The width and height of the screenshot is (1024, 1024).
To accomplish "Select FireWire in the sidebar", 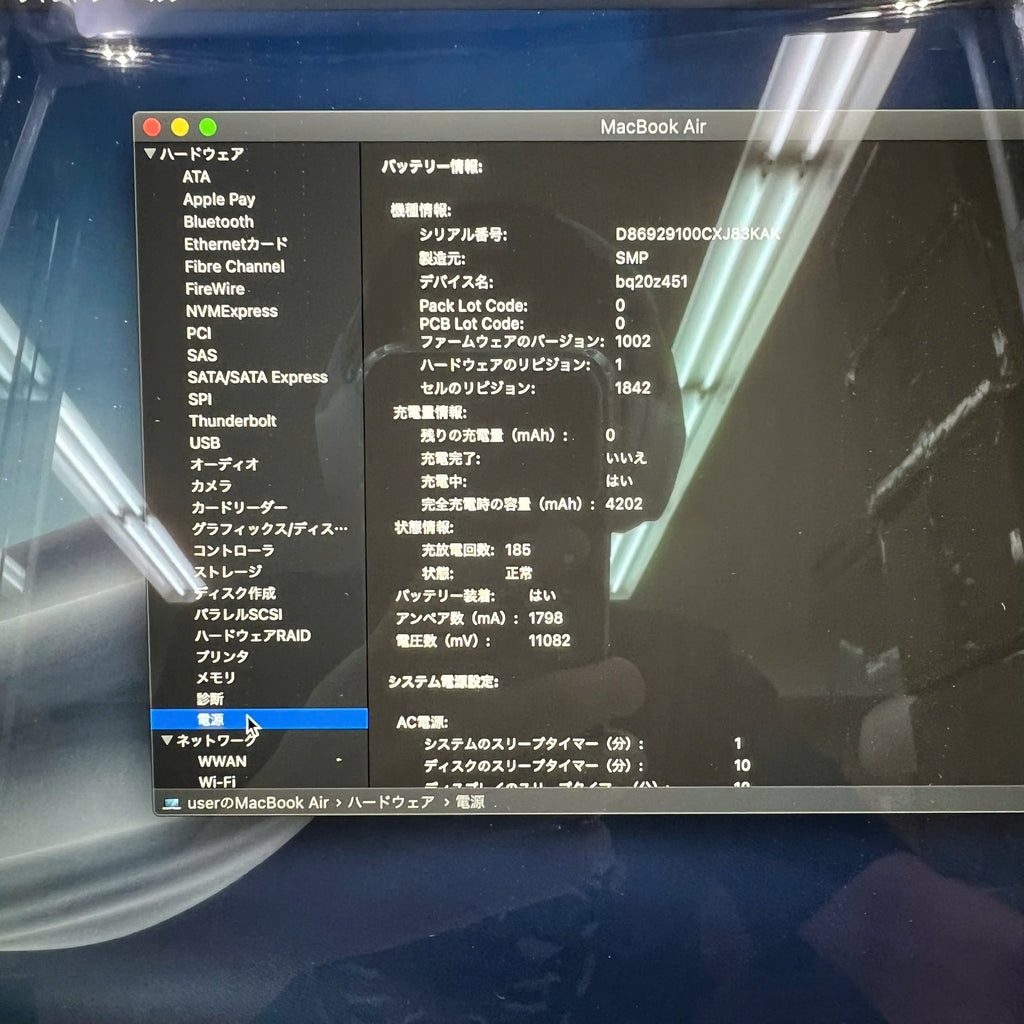I will coord(214,289).
